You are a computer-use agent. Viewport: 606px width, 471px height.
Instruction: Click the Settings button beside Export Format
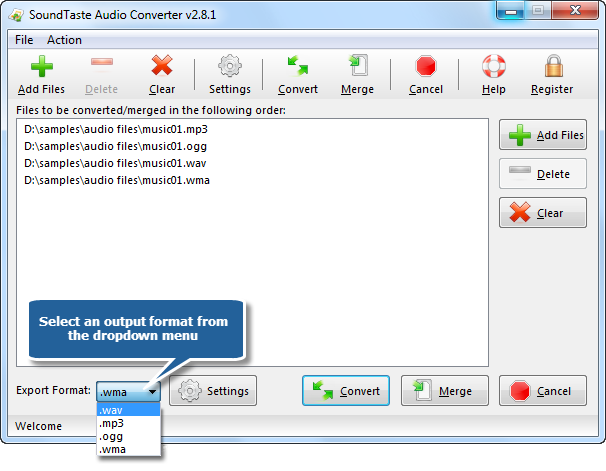(213, 391)
